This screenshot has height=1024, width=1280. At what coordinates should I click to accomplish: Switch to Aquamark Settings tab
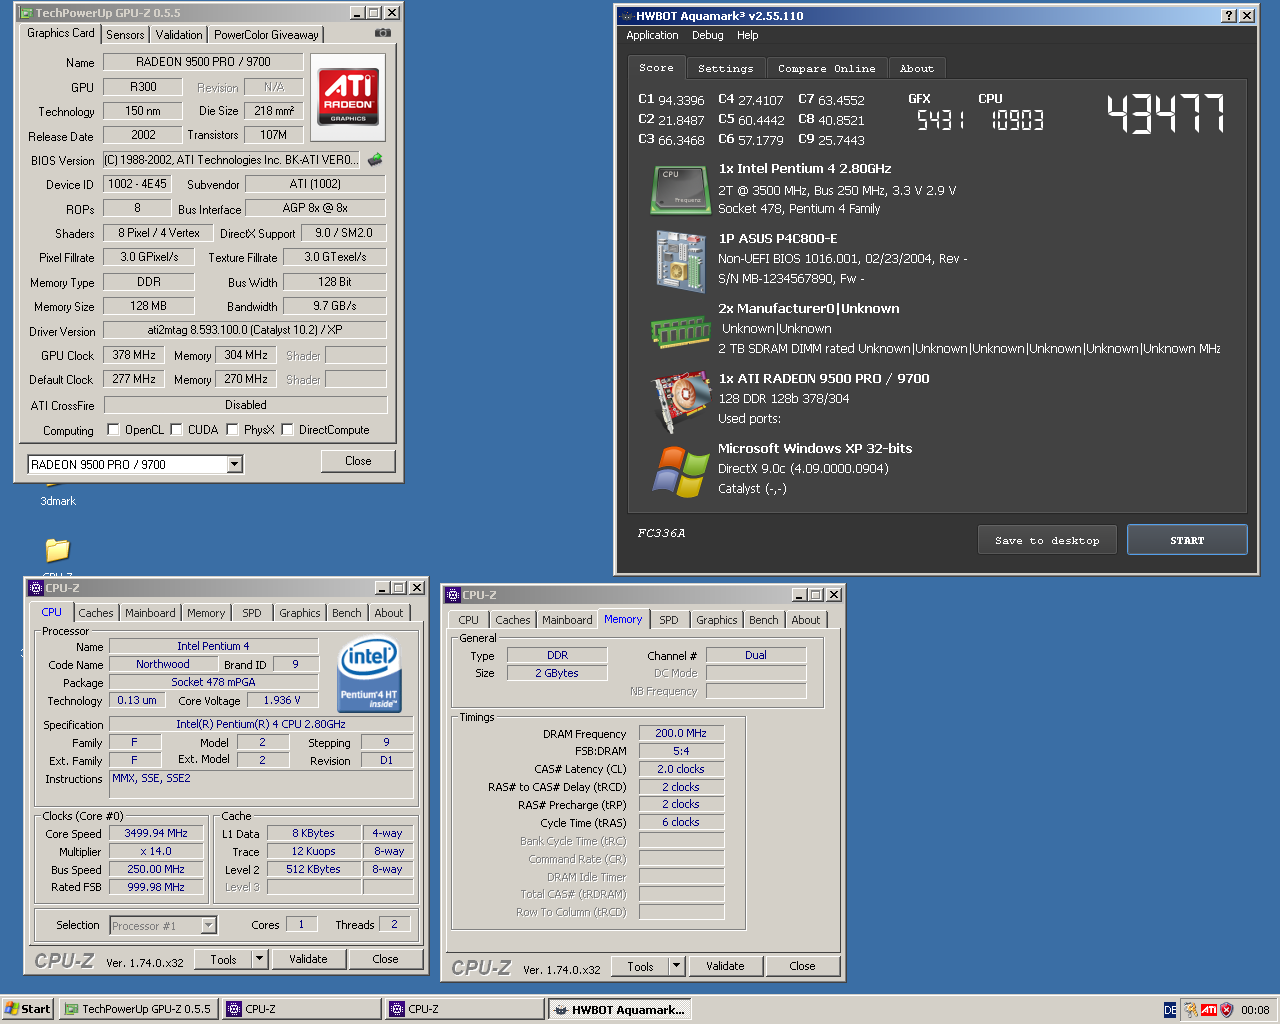coord(726,69)
